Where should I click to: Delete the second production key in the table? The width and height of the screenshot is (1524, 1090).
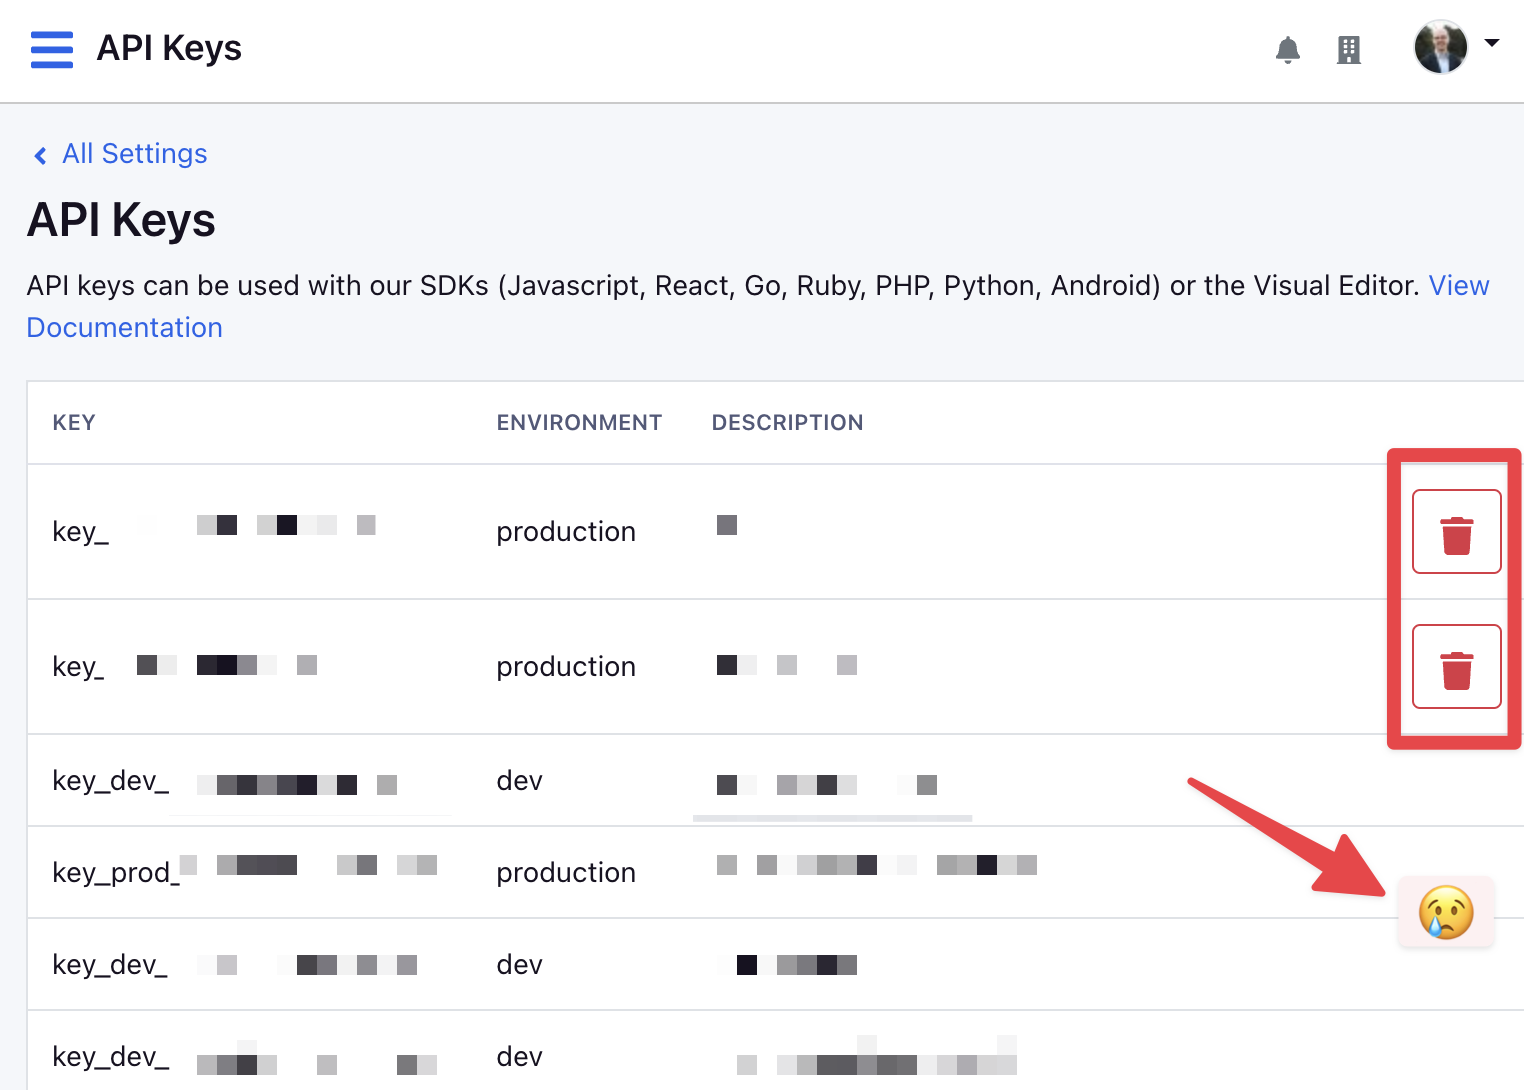pyautogui.click(x=1456, y=666)
